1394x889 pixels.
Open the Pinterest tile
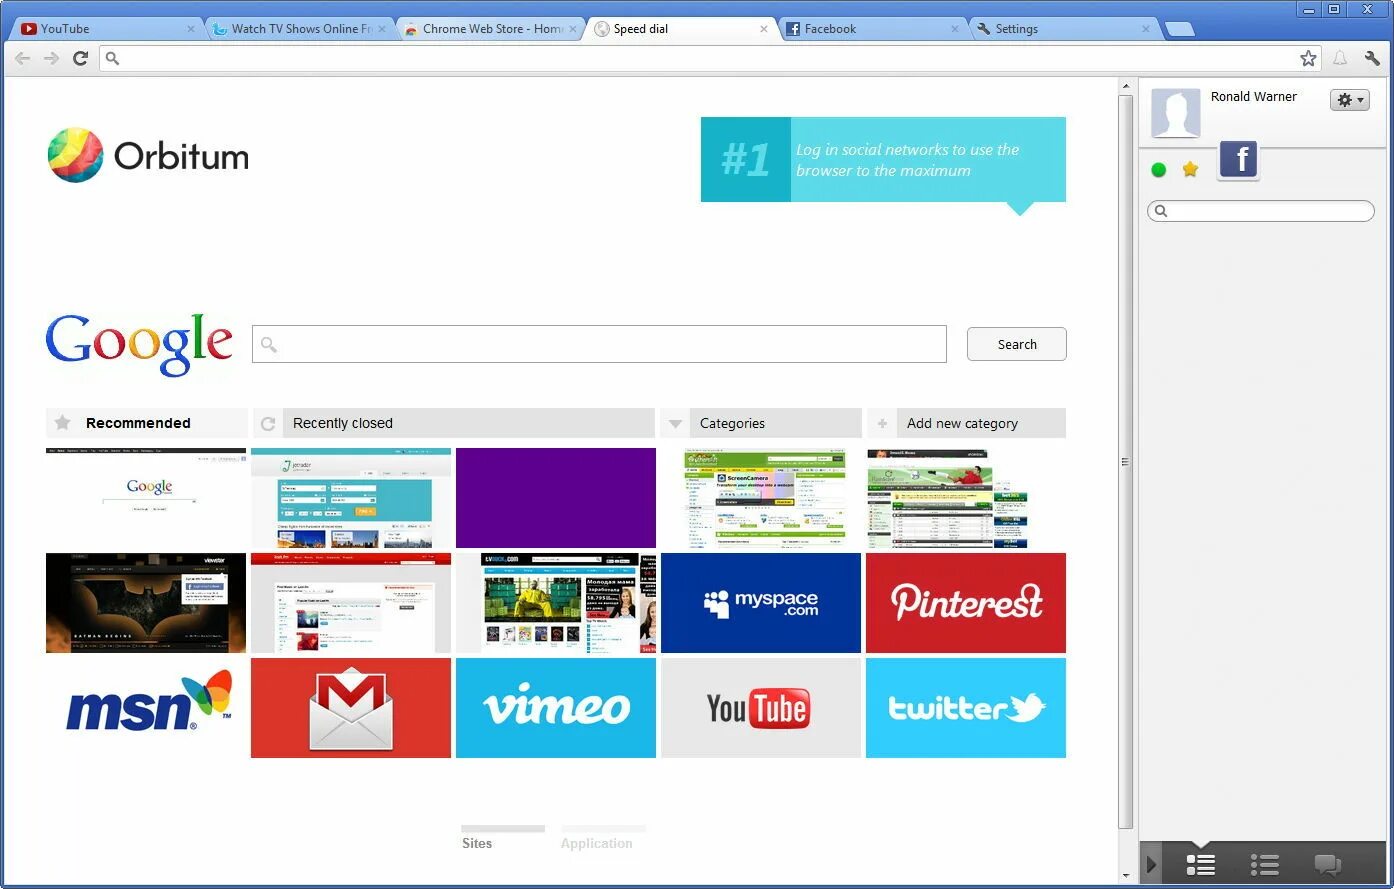(966, 603)
